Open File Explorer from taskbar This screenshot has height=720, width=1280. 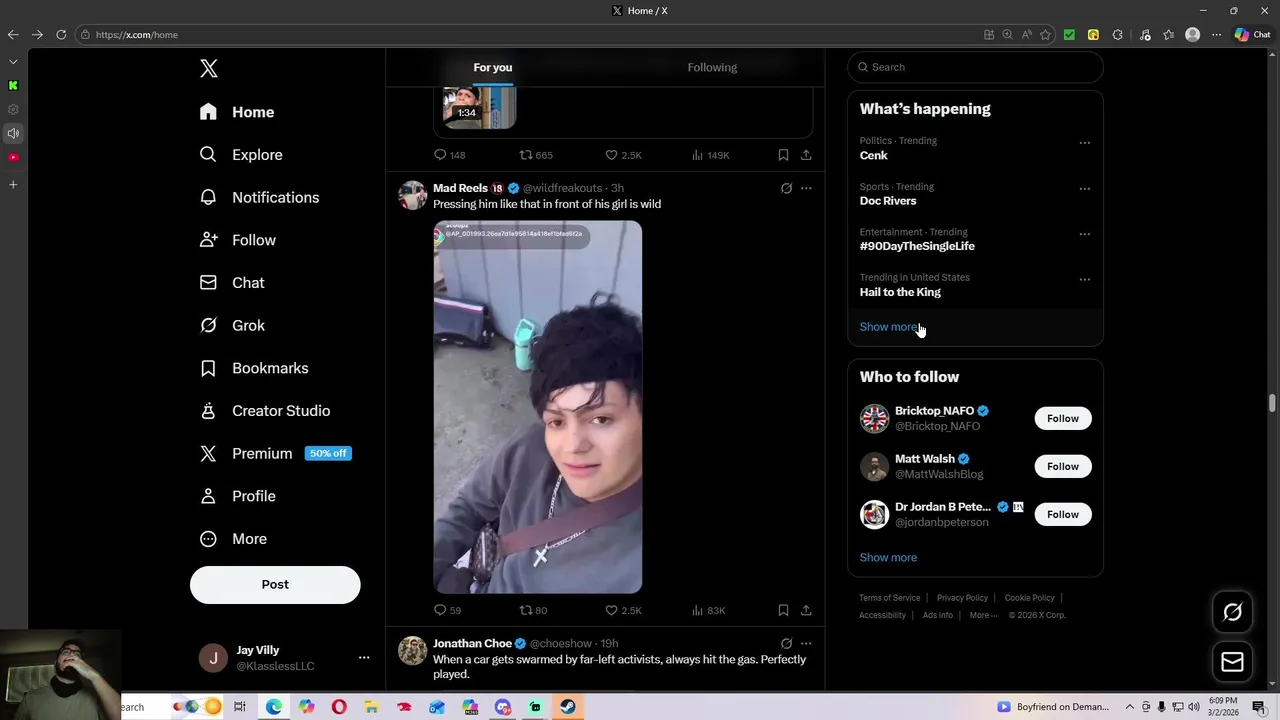pyautogui.click(x=372, y=707)
